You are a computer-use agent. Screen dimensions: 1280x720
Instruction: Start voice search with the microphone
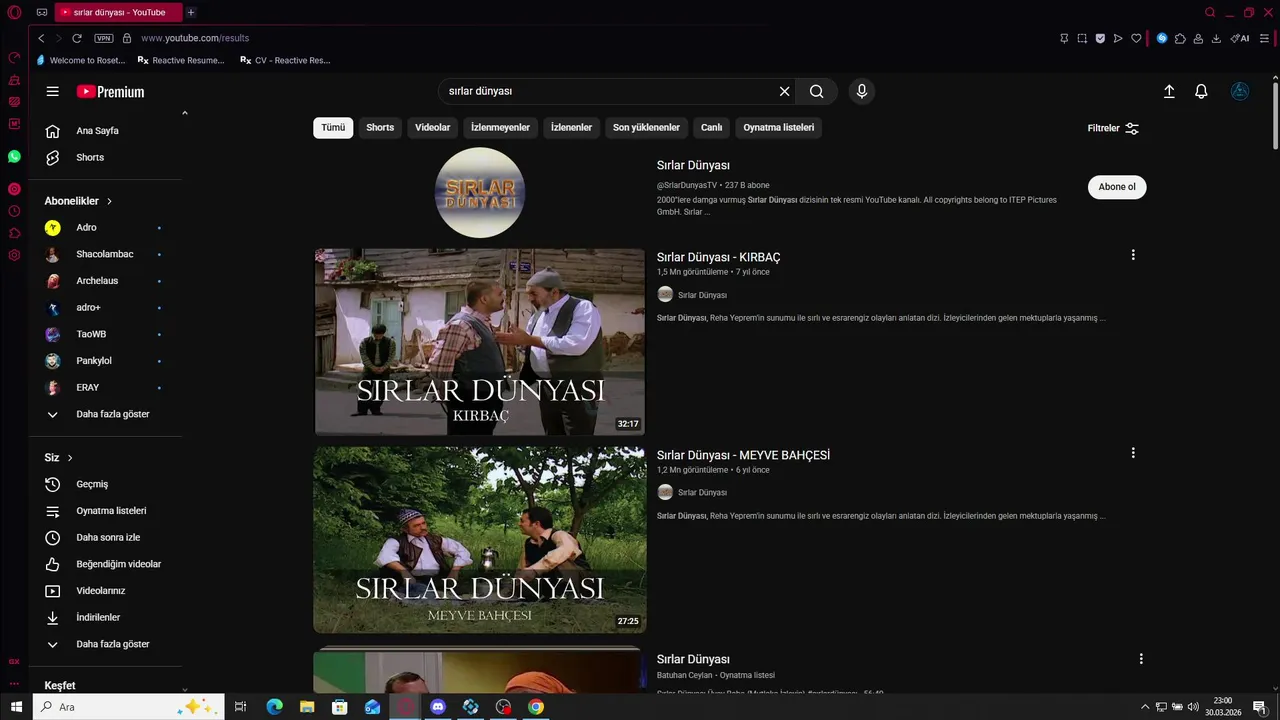pos(862,91)
